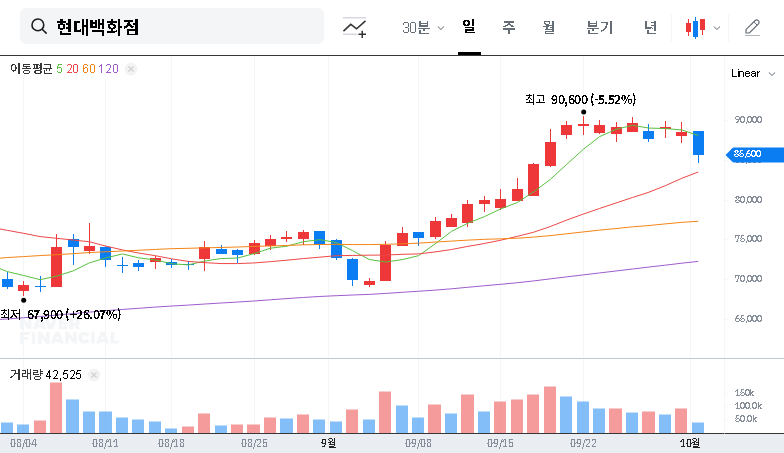784x453 pixels.
Task: Switch to the 주 weekly tab
Action: (509, 28)
